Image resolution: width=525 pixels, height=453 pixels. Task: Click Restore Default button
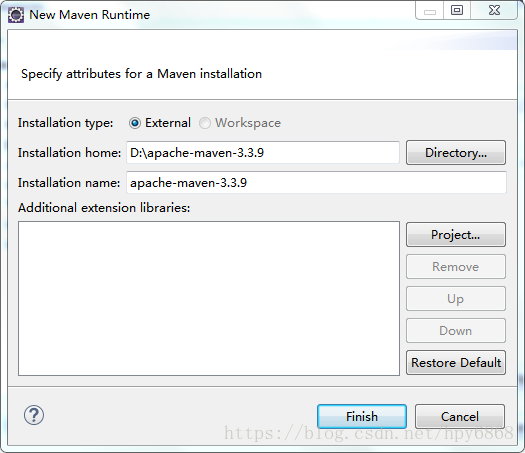coord(456,363)
